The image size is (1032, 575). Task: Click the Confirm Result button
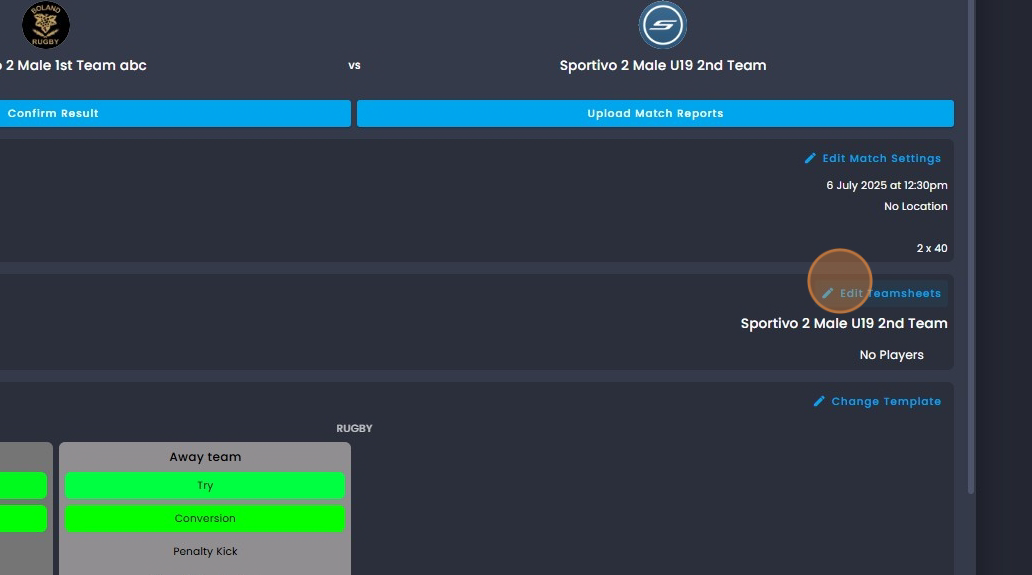pos(175,113)
